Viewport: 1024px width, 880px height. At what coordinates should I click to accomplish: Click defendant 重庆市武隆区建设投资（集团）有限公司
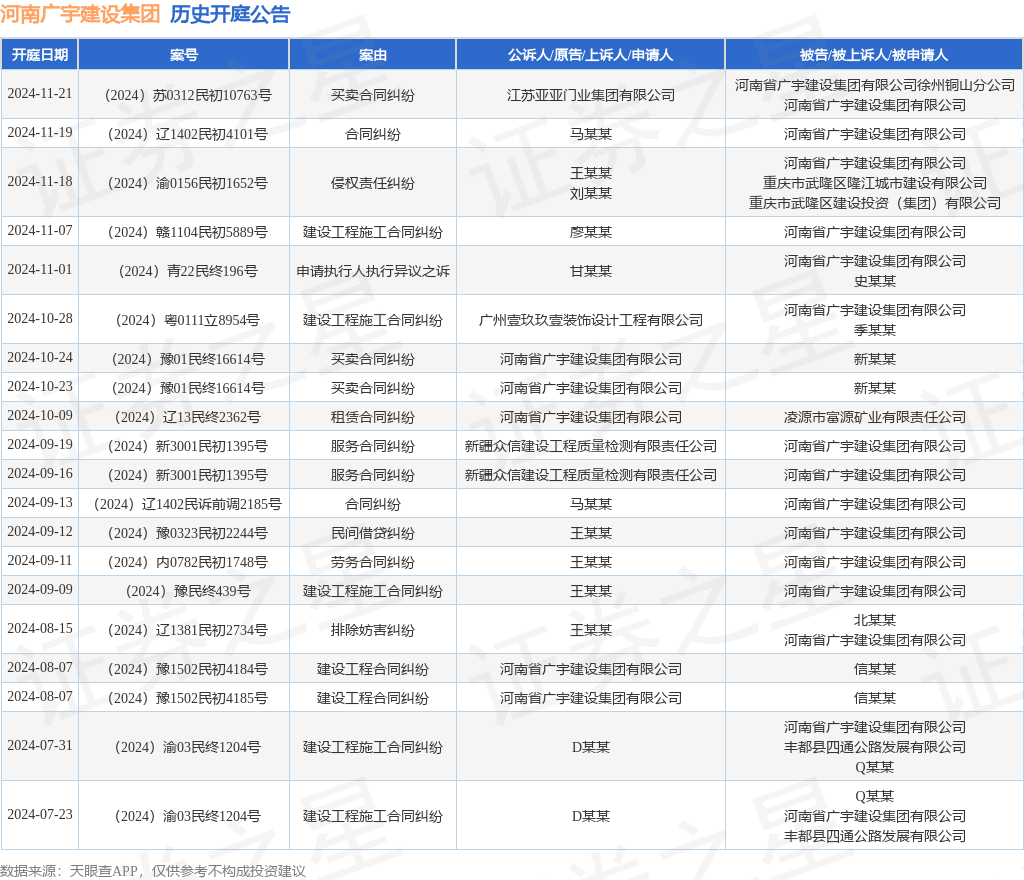[874, 203]
